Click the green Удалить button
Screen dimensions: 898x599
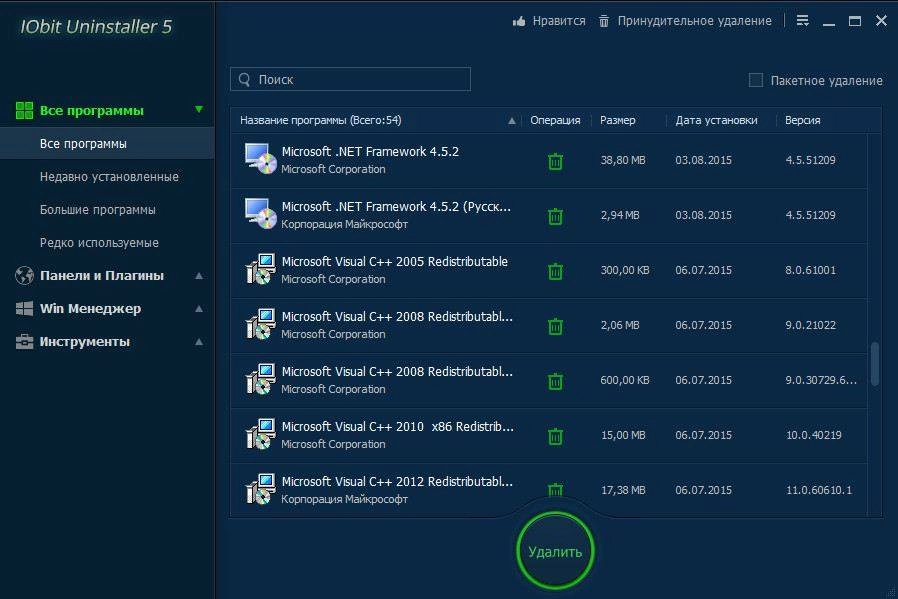coord(555,551)
